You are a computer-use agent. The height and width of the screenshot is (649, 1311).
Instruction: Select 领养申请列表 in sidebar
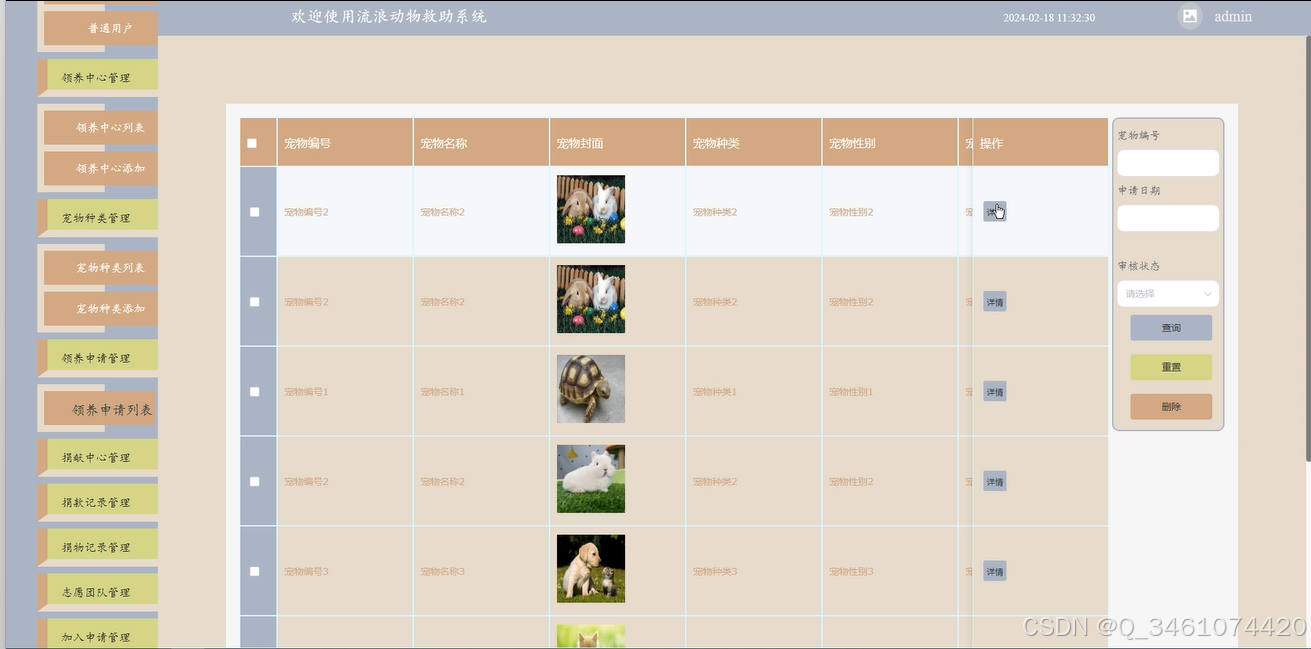coord(101,409)
